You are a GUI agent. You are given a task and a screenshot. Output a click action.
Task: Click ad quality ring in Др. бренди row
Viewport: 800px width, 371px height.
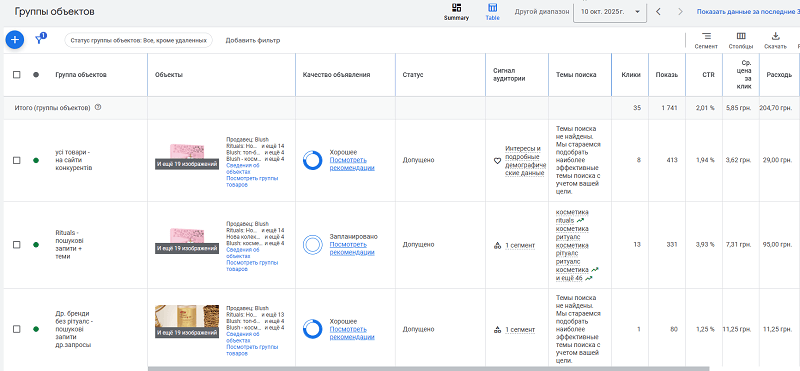(x=312, y=329)
